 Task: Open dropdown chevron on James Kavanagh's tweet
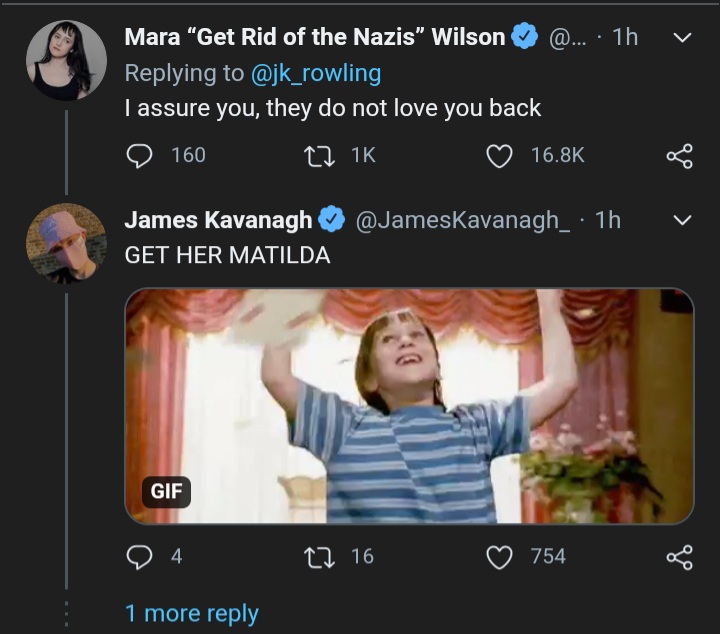[x=682, y=220]
